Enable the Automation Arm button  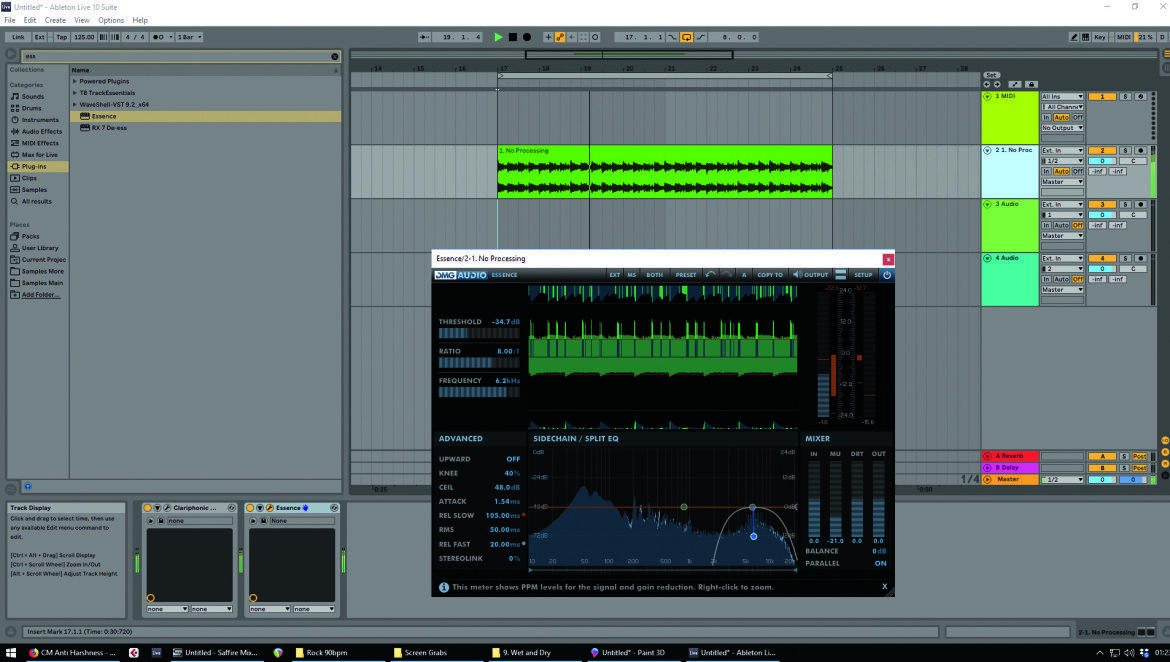[560, 37]
